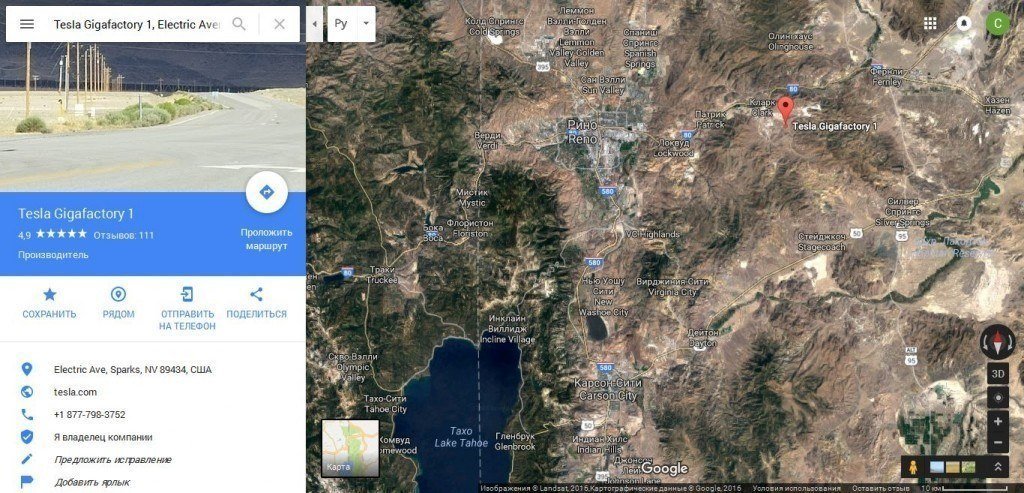
Task: Expand the imagery strip chevron
Action: (x=997, y=467)
